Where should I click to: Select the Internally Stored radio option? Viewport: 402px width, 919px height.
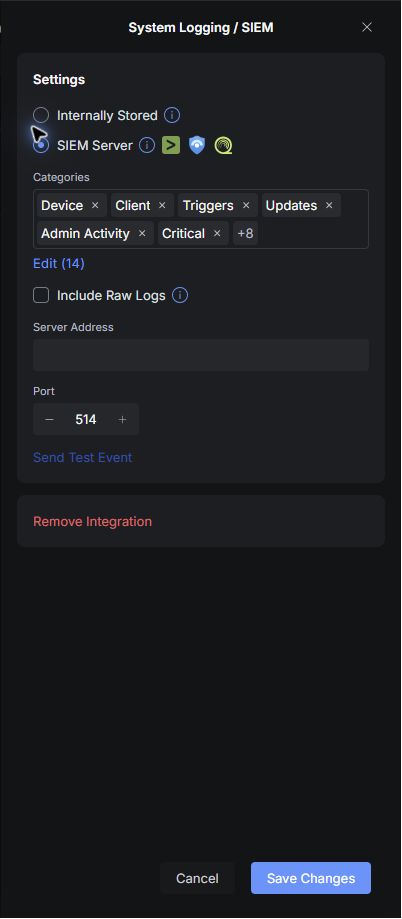41,115
